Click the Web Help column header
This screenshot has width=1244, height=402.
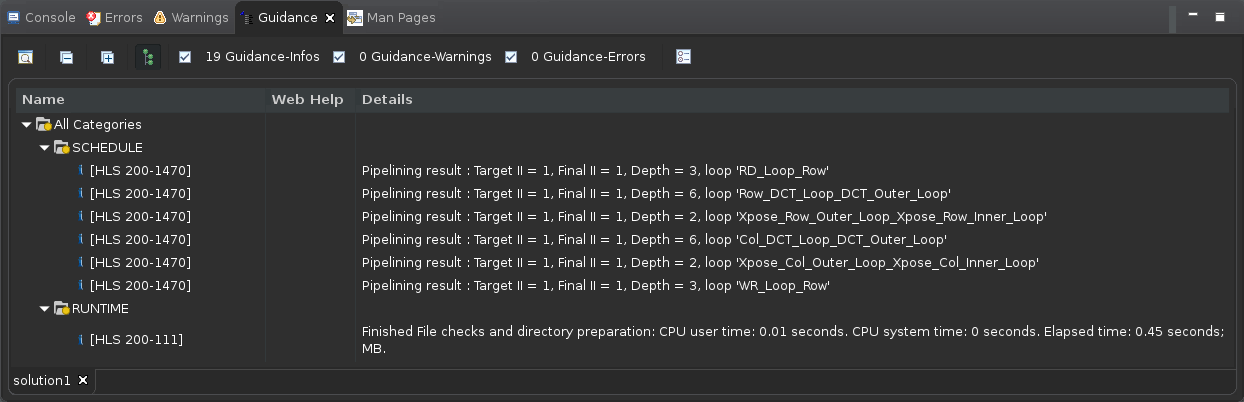[x=307, y=100]
